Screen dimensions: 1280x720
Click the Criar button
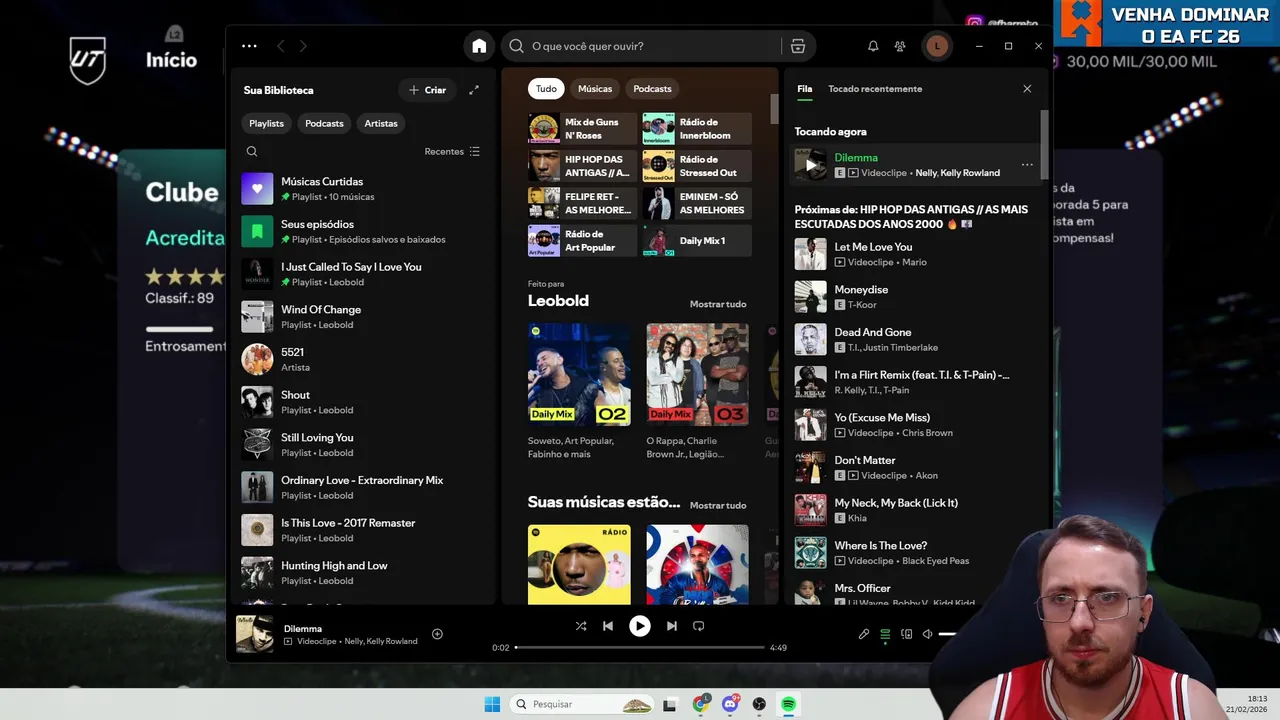(427, 90)
